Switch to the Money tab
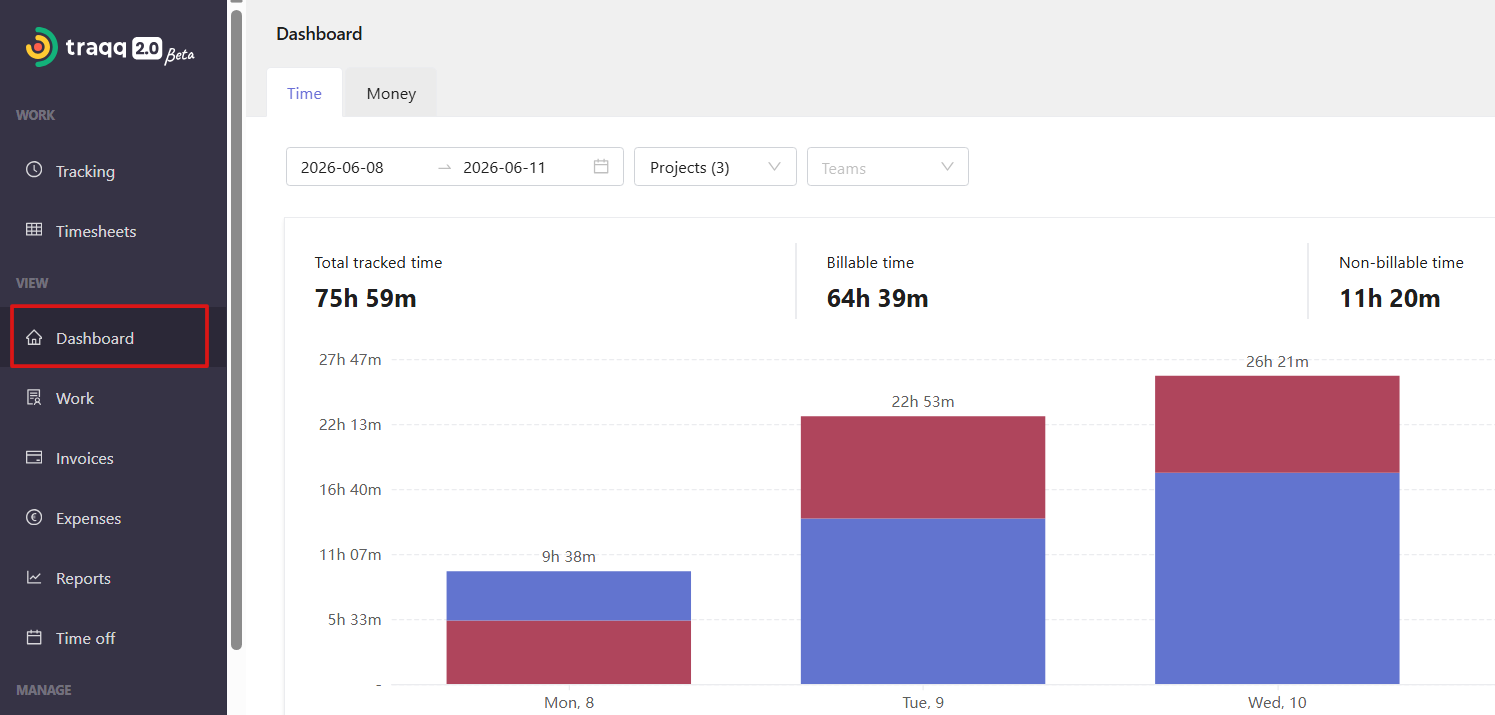The height and width of the screenshot is (715, 1495). [391, 93]
